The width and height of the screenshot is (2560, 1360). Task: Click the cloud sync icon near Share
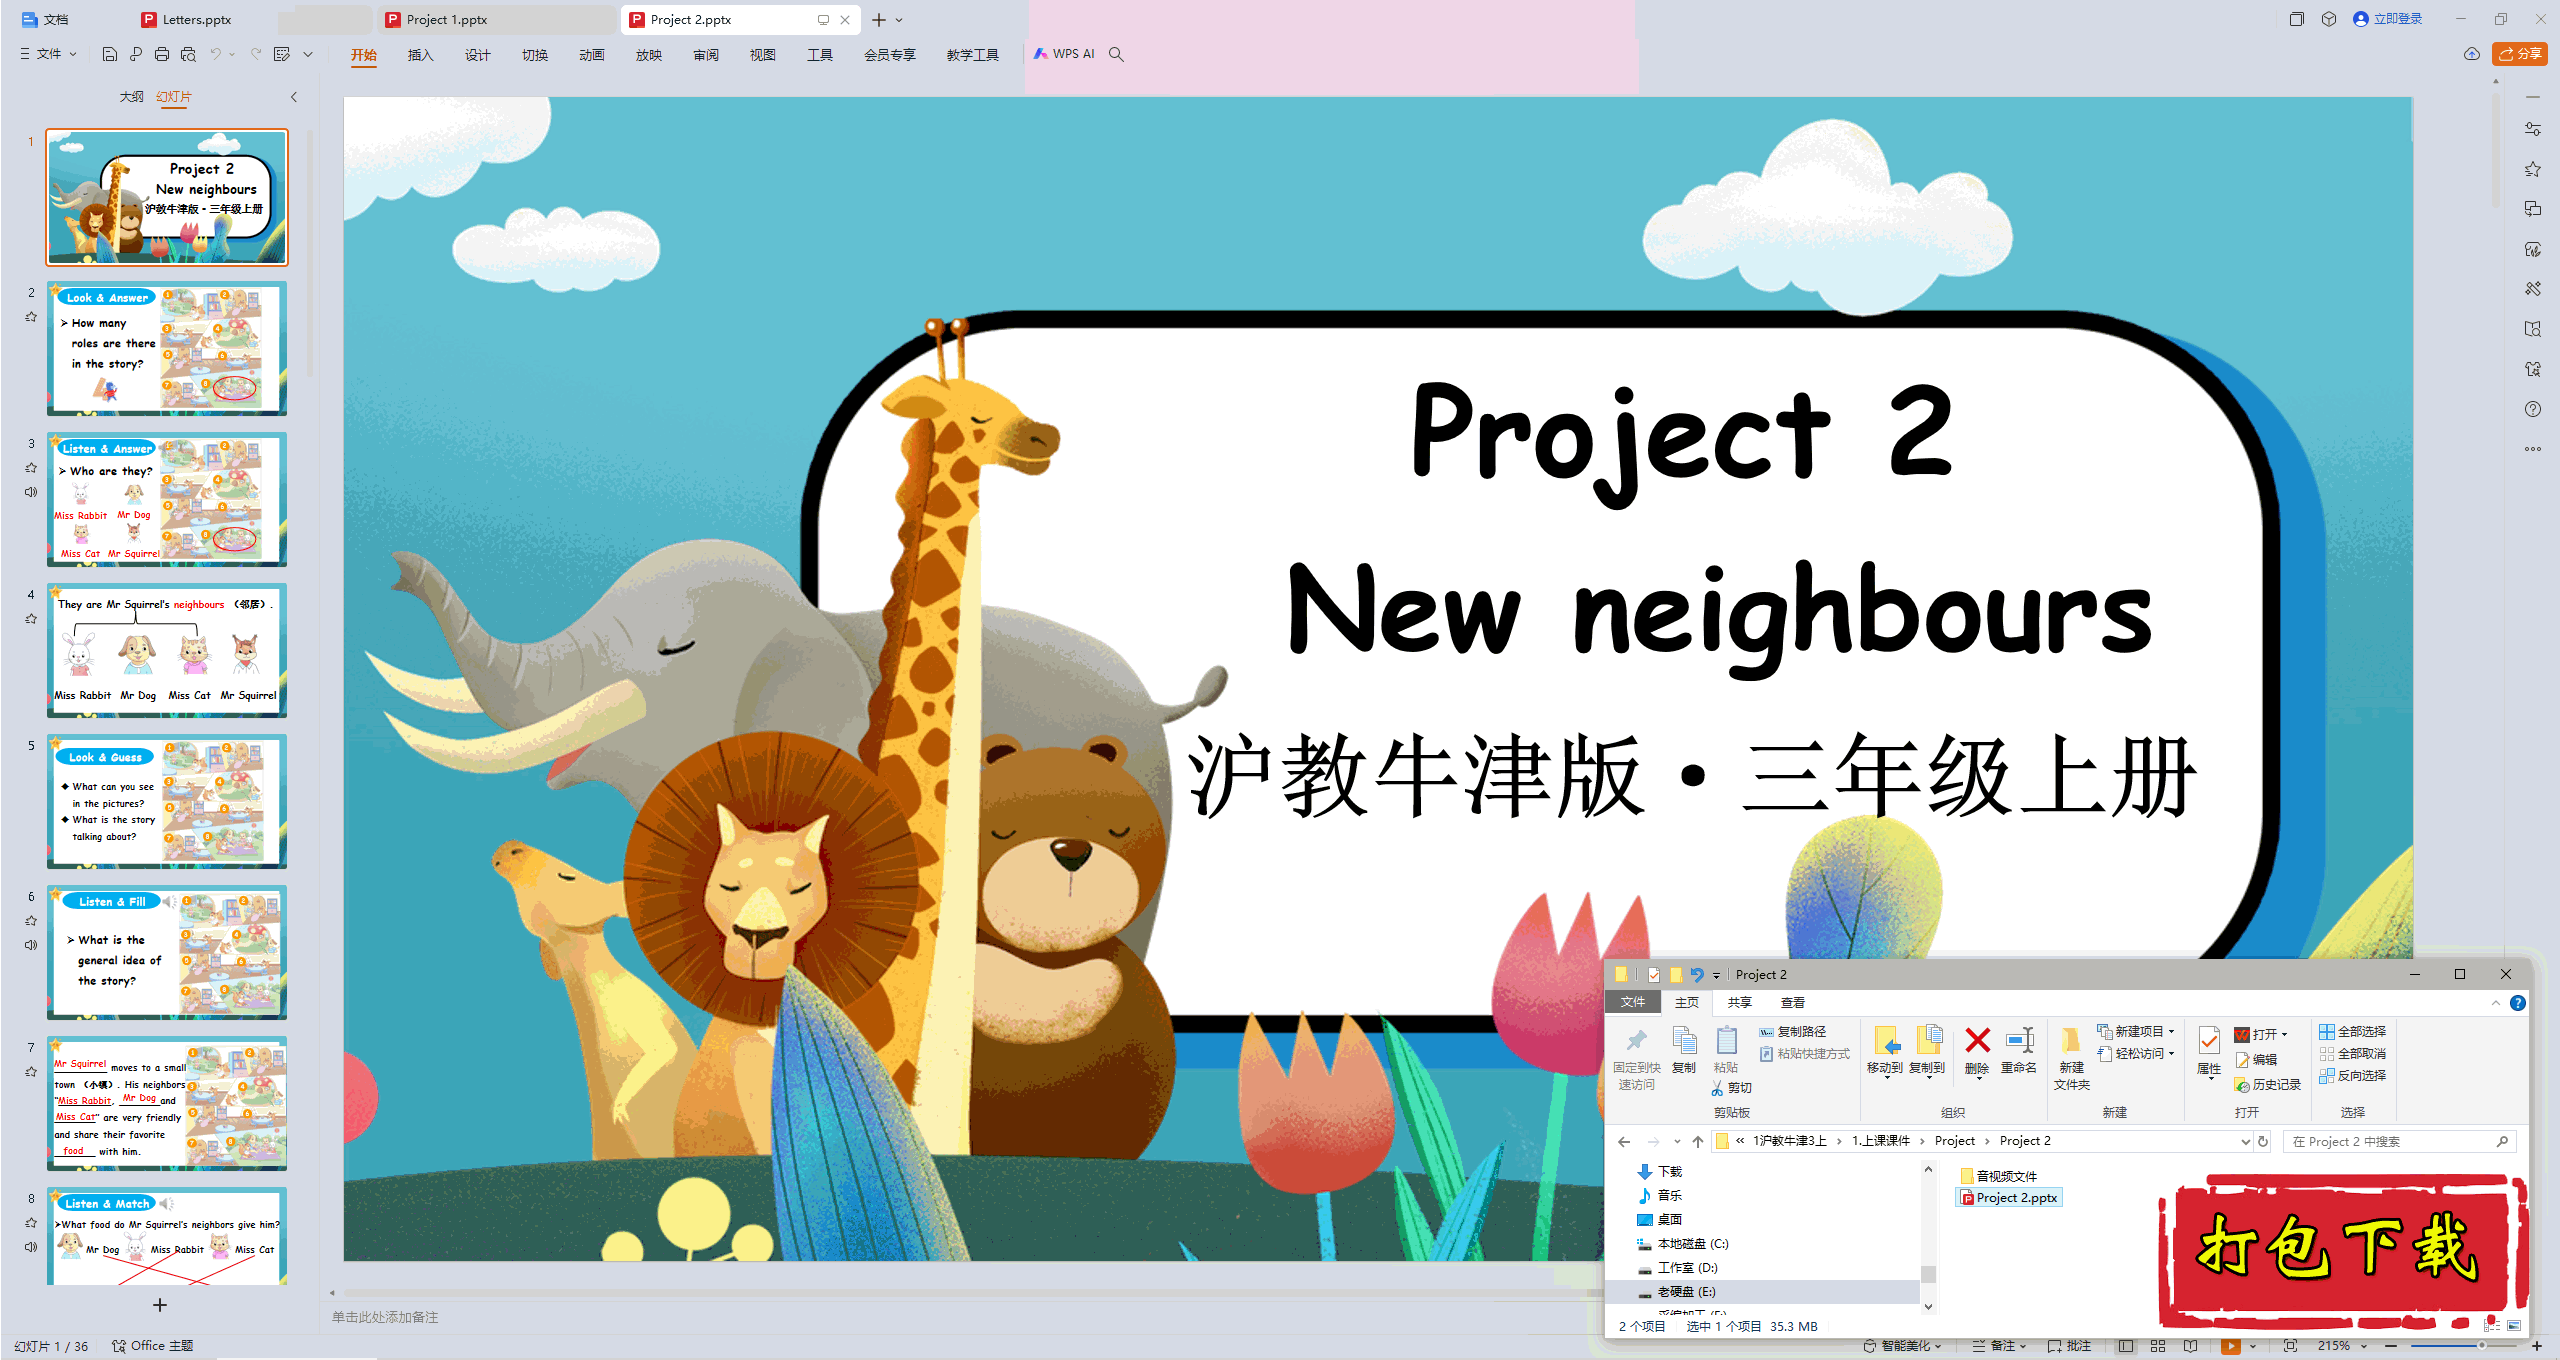[x=2472, y=54]
